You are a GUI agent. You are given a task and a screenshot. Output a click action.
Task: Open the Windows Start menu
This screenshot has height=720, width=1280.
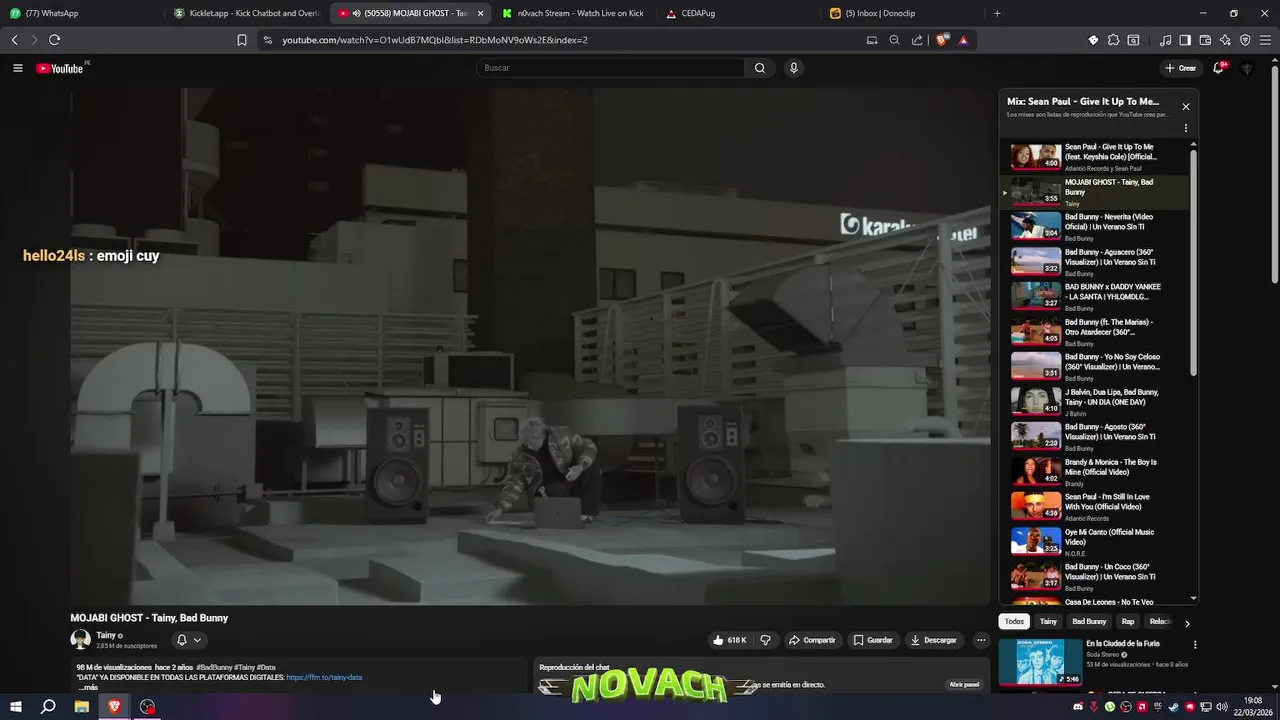tap(15, 707)
